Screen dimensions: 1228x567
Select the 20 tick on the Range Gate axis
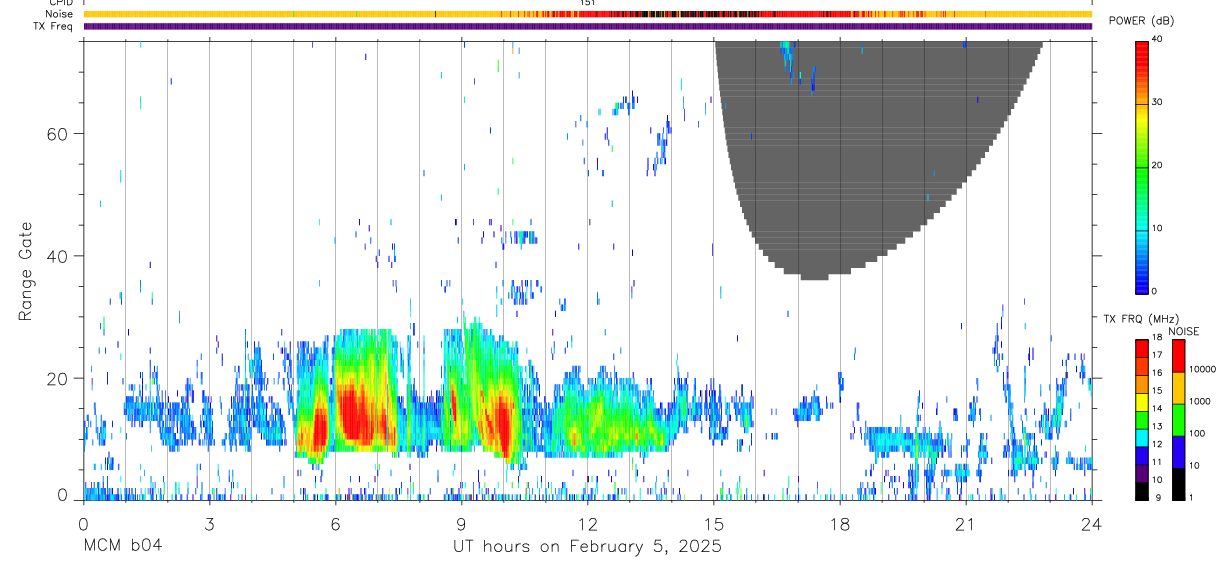click(x=56, y=378)
